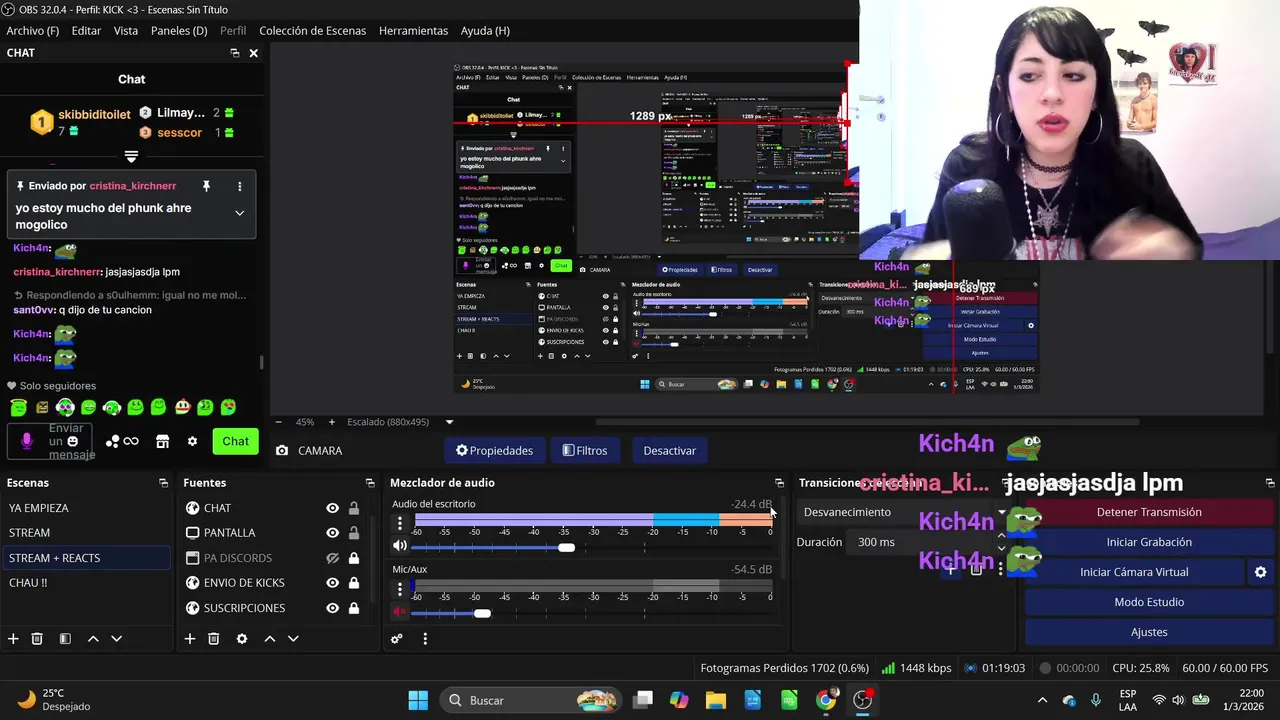Unlock the PA DISCORDS source
This screenshot has width=1280, height=720.
point(353,558)
